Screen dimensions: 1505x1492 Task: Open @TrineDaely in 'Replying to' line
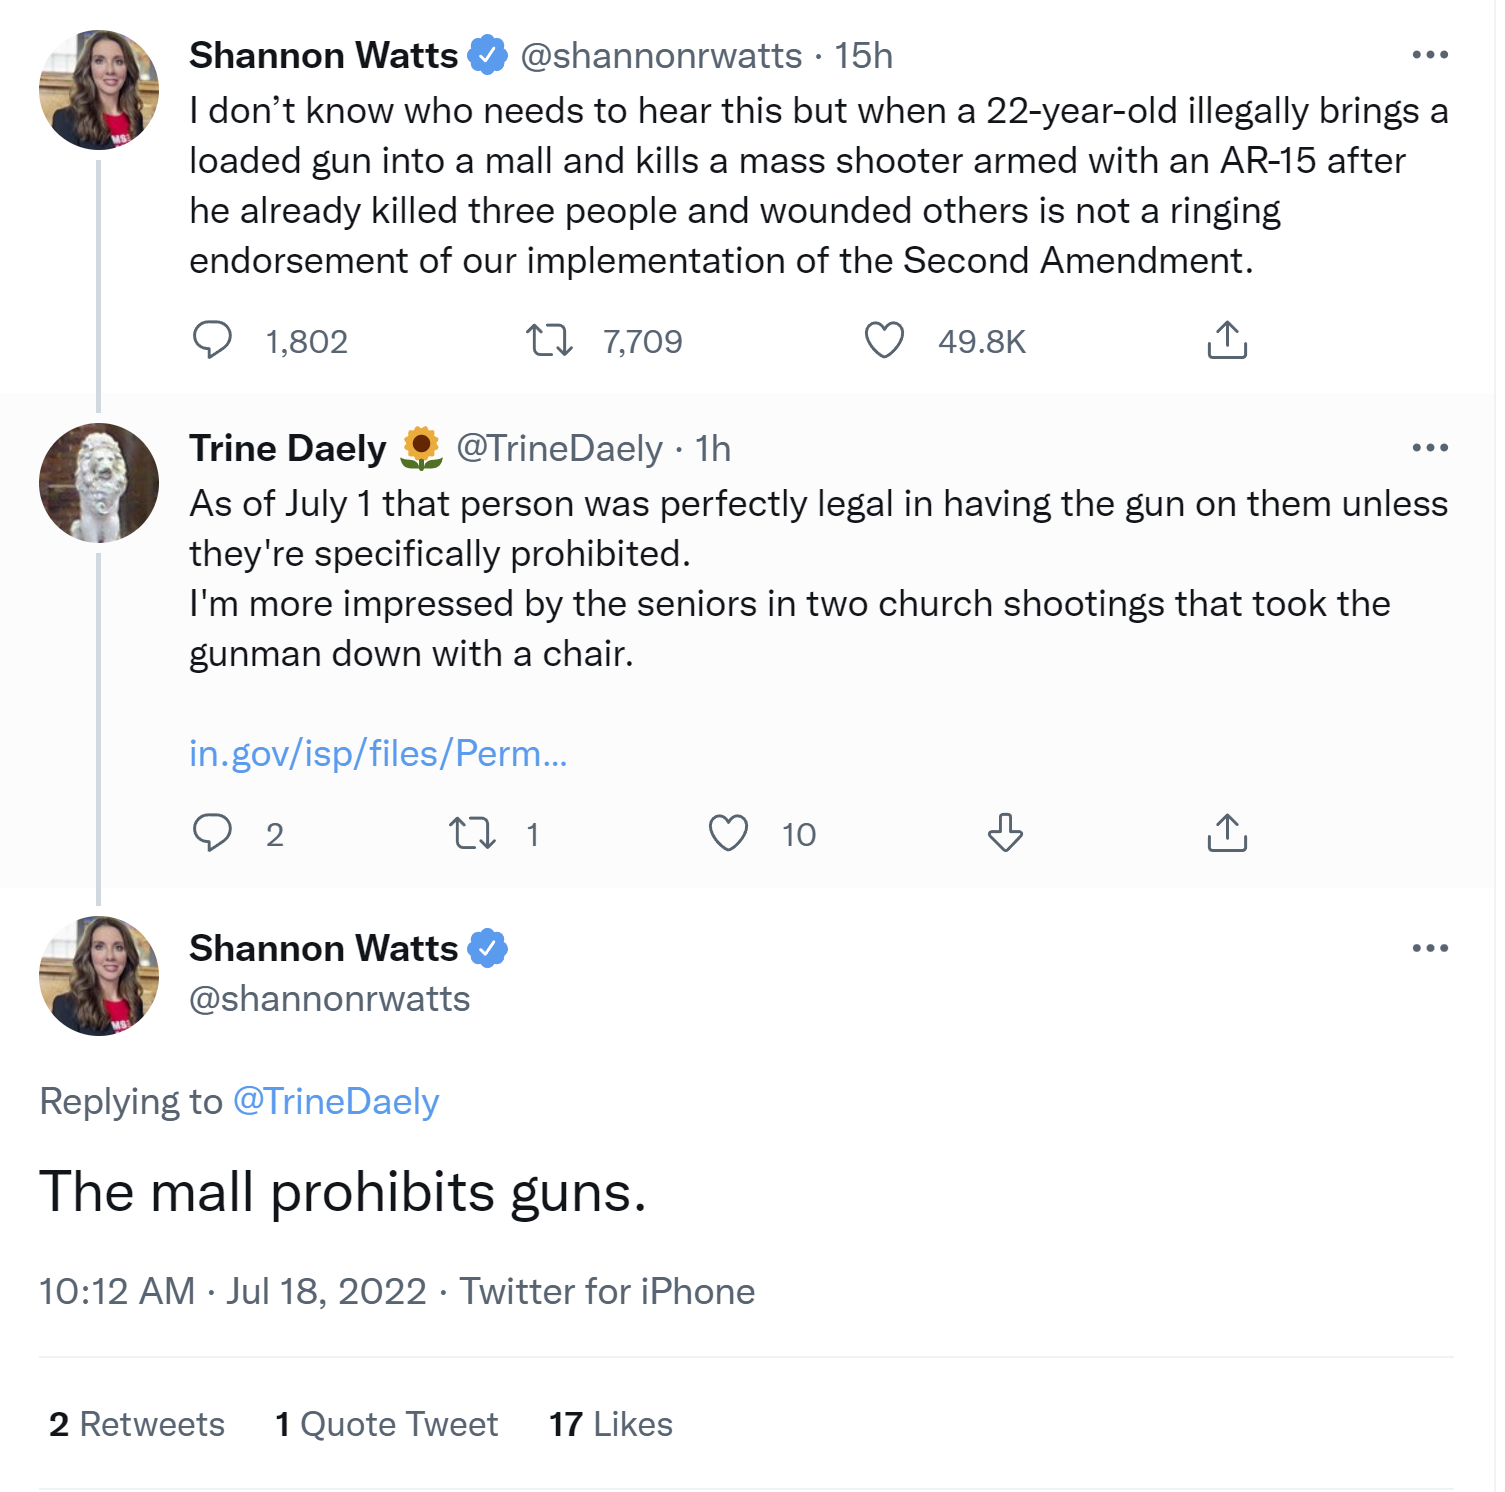(x=336, y=1101)
